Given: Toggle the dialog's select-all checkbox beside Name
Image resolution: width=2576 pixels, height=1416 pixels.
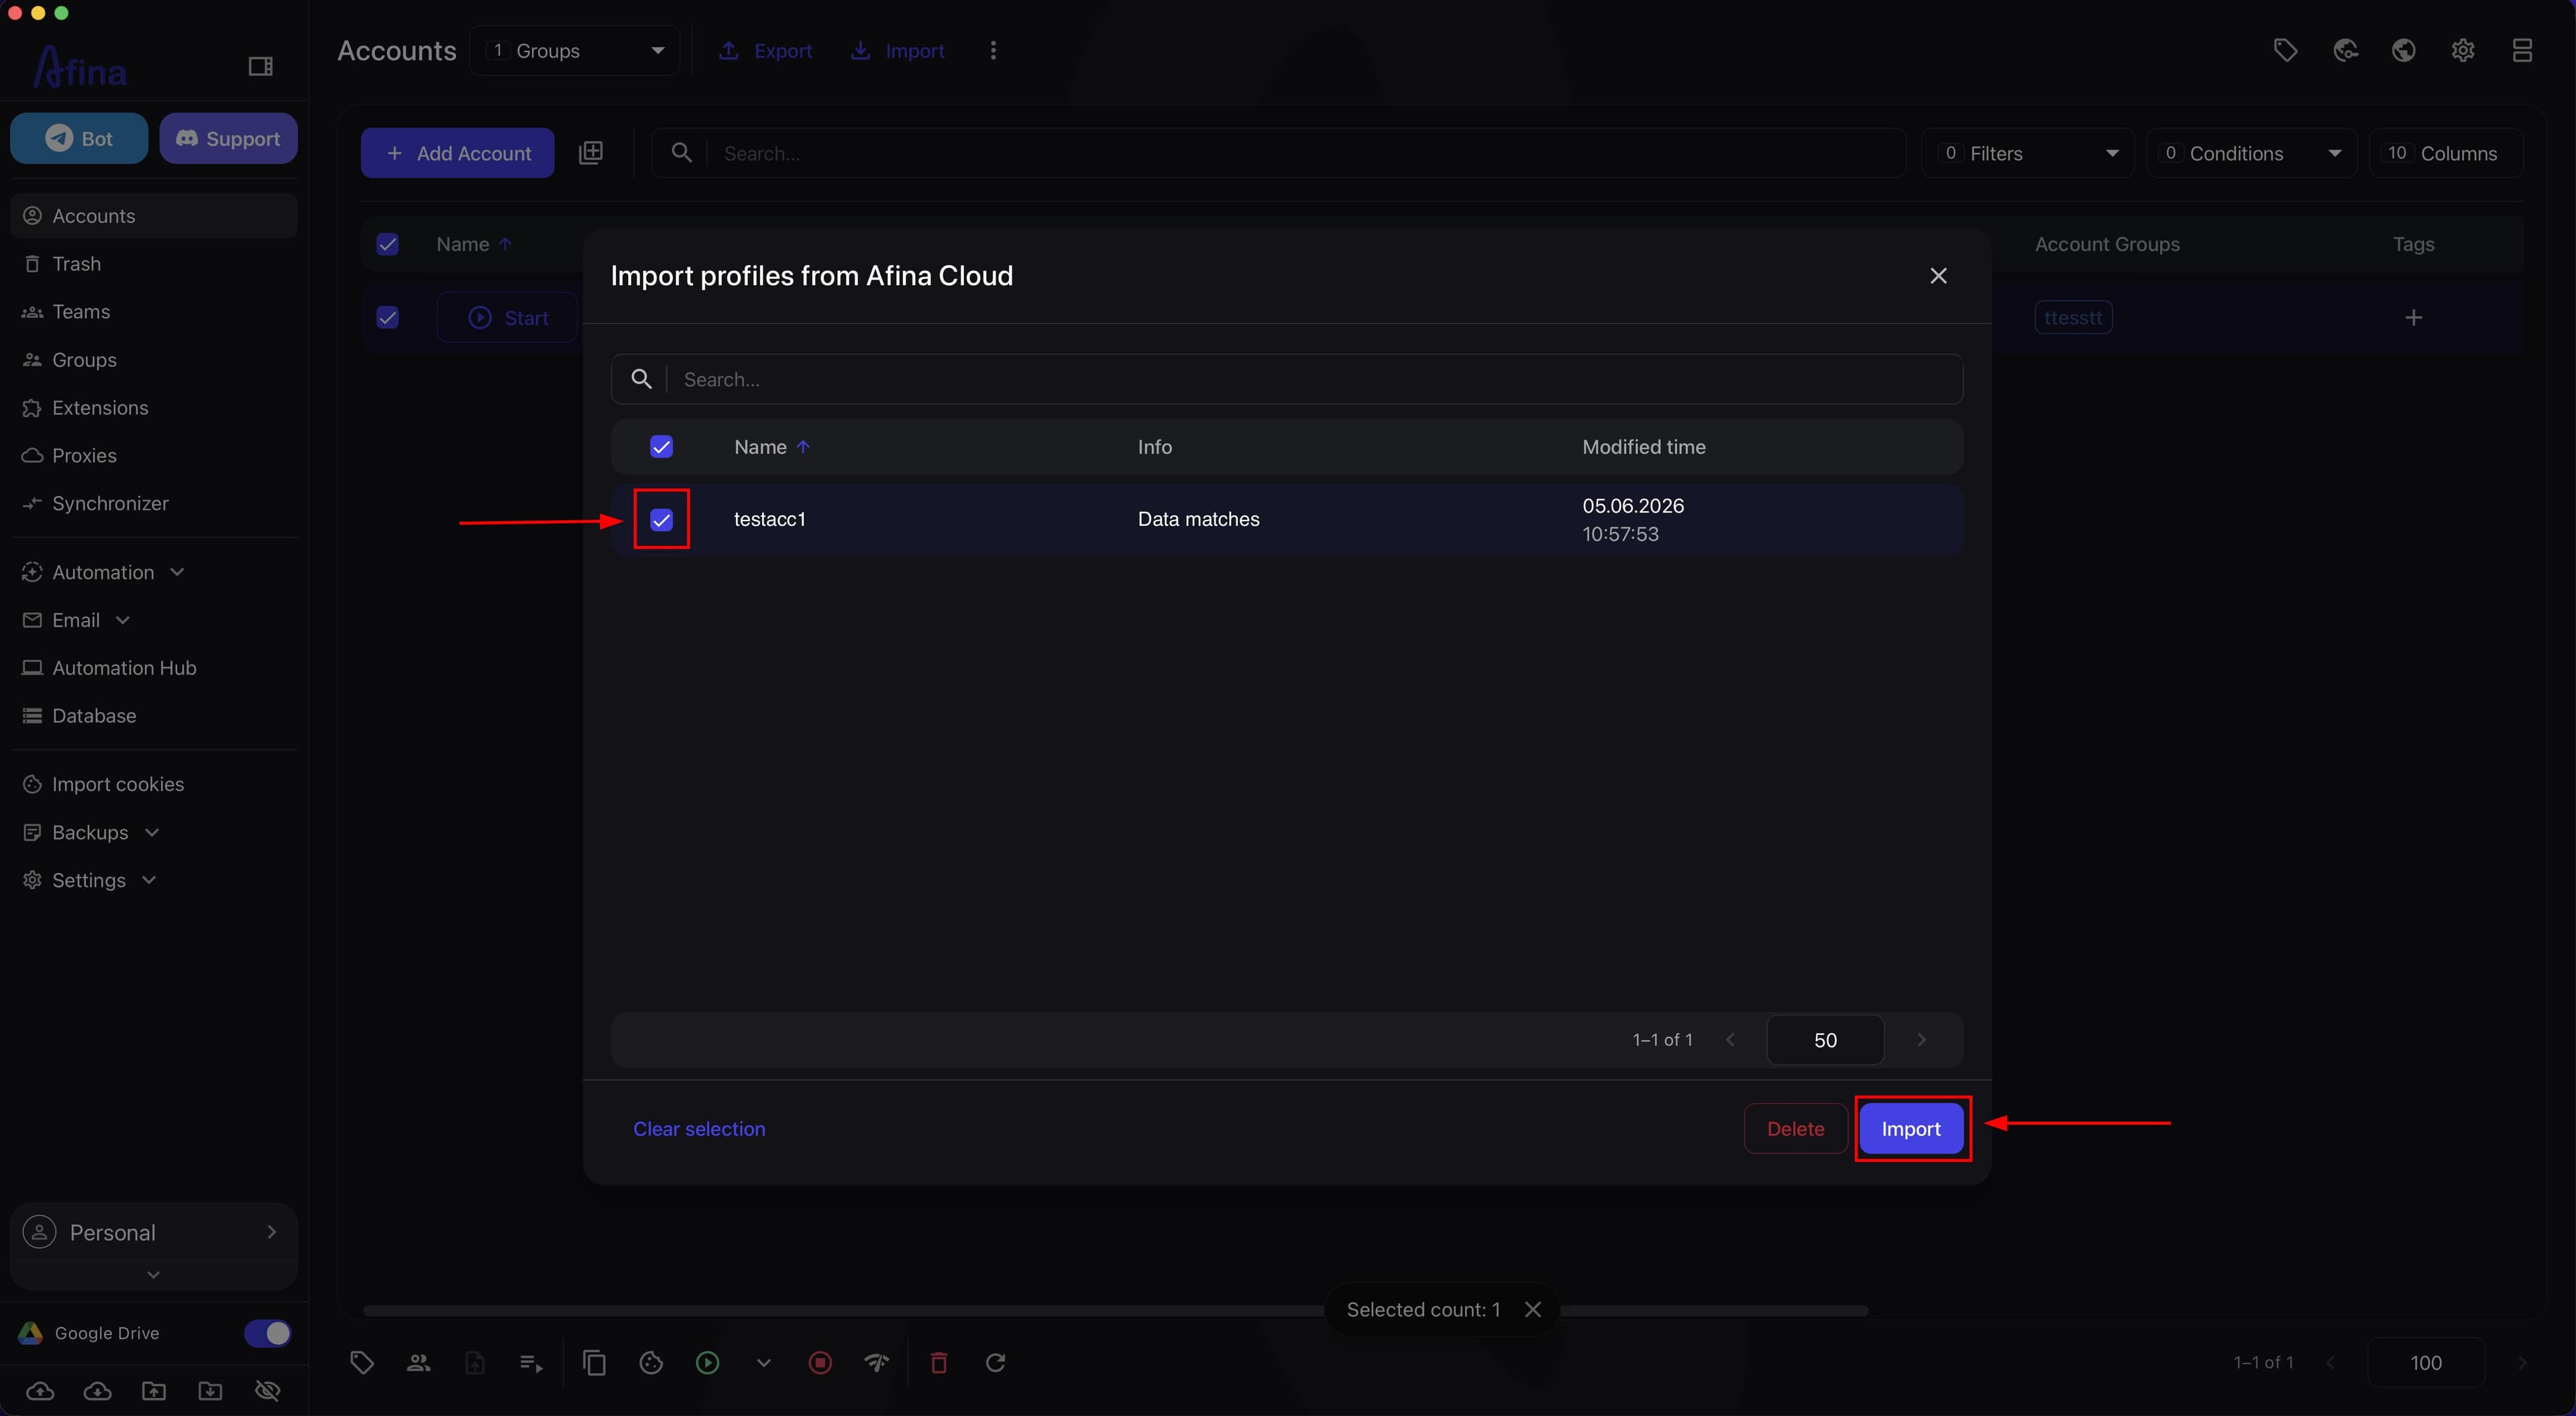Looking at the screenshot, I should coord(661,447).
